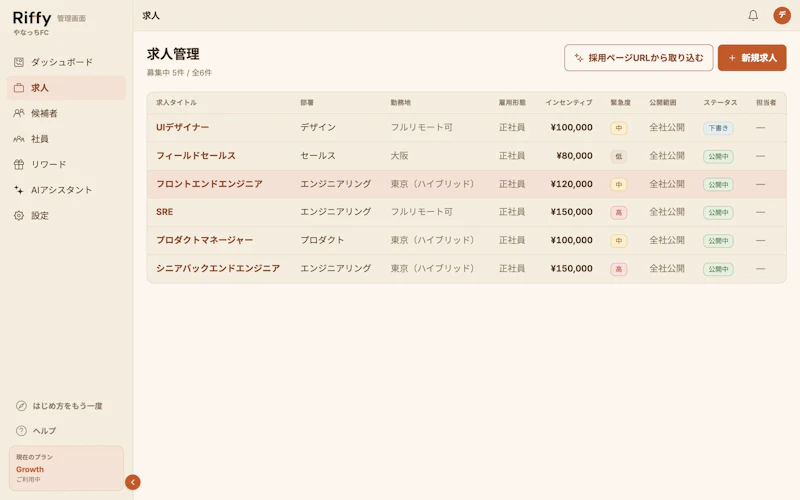This screenshot has height=500, width=800.
Task: Click the 担当者 column header
Action: [x=766, y=103]
